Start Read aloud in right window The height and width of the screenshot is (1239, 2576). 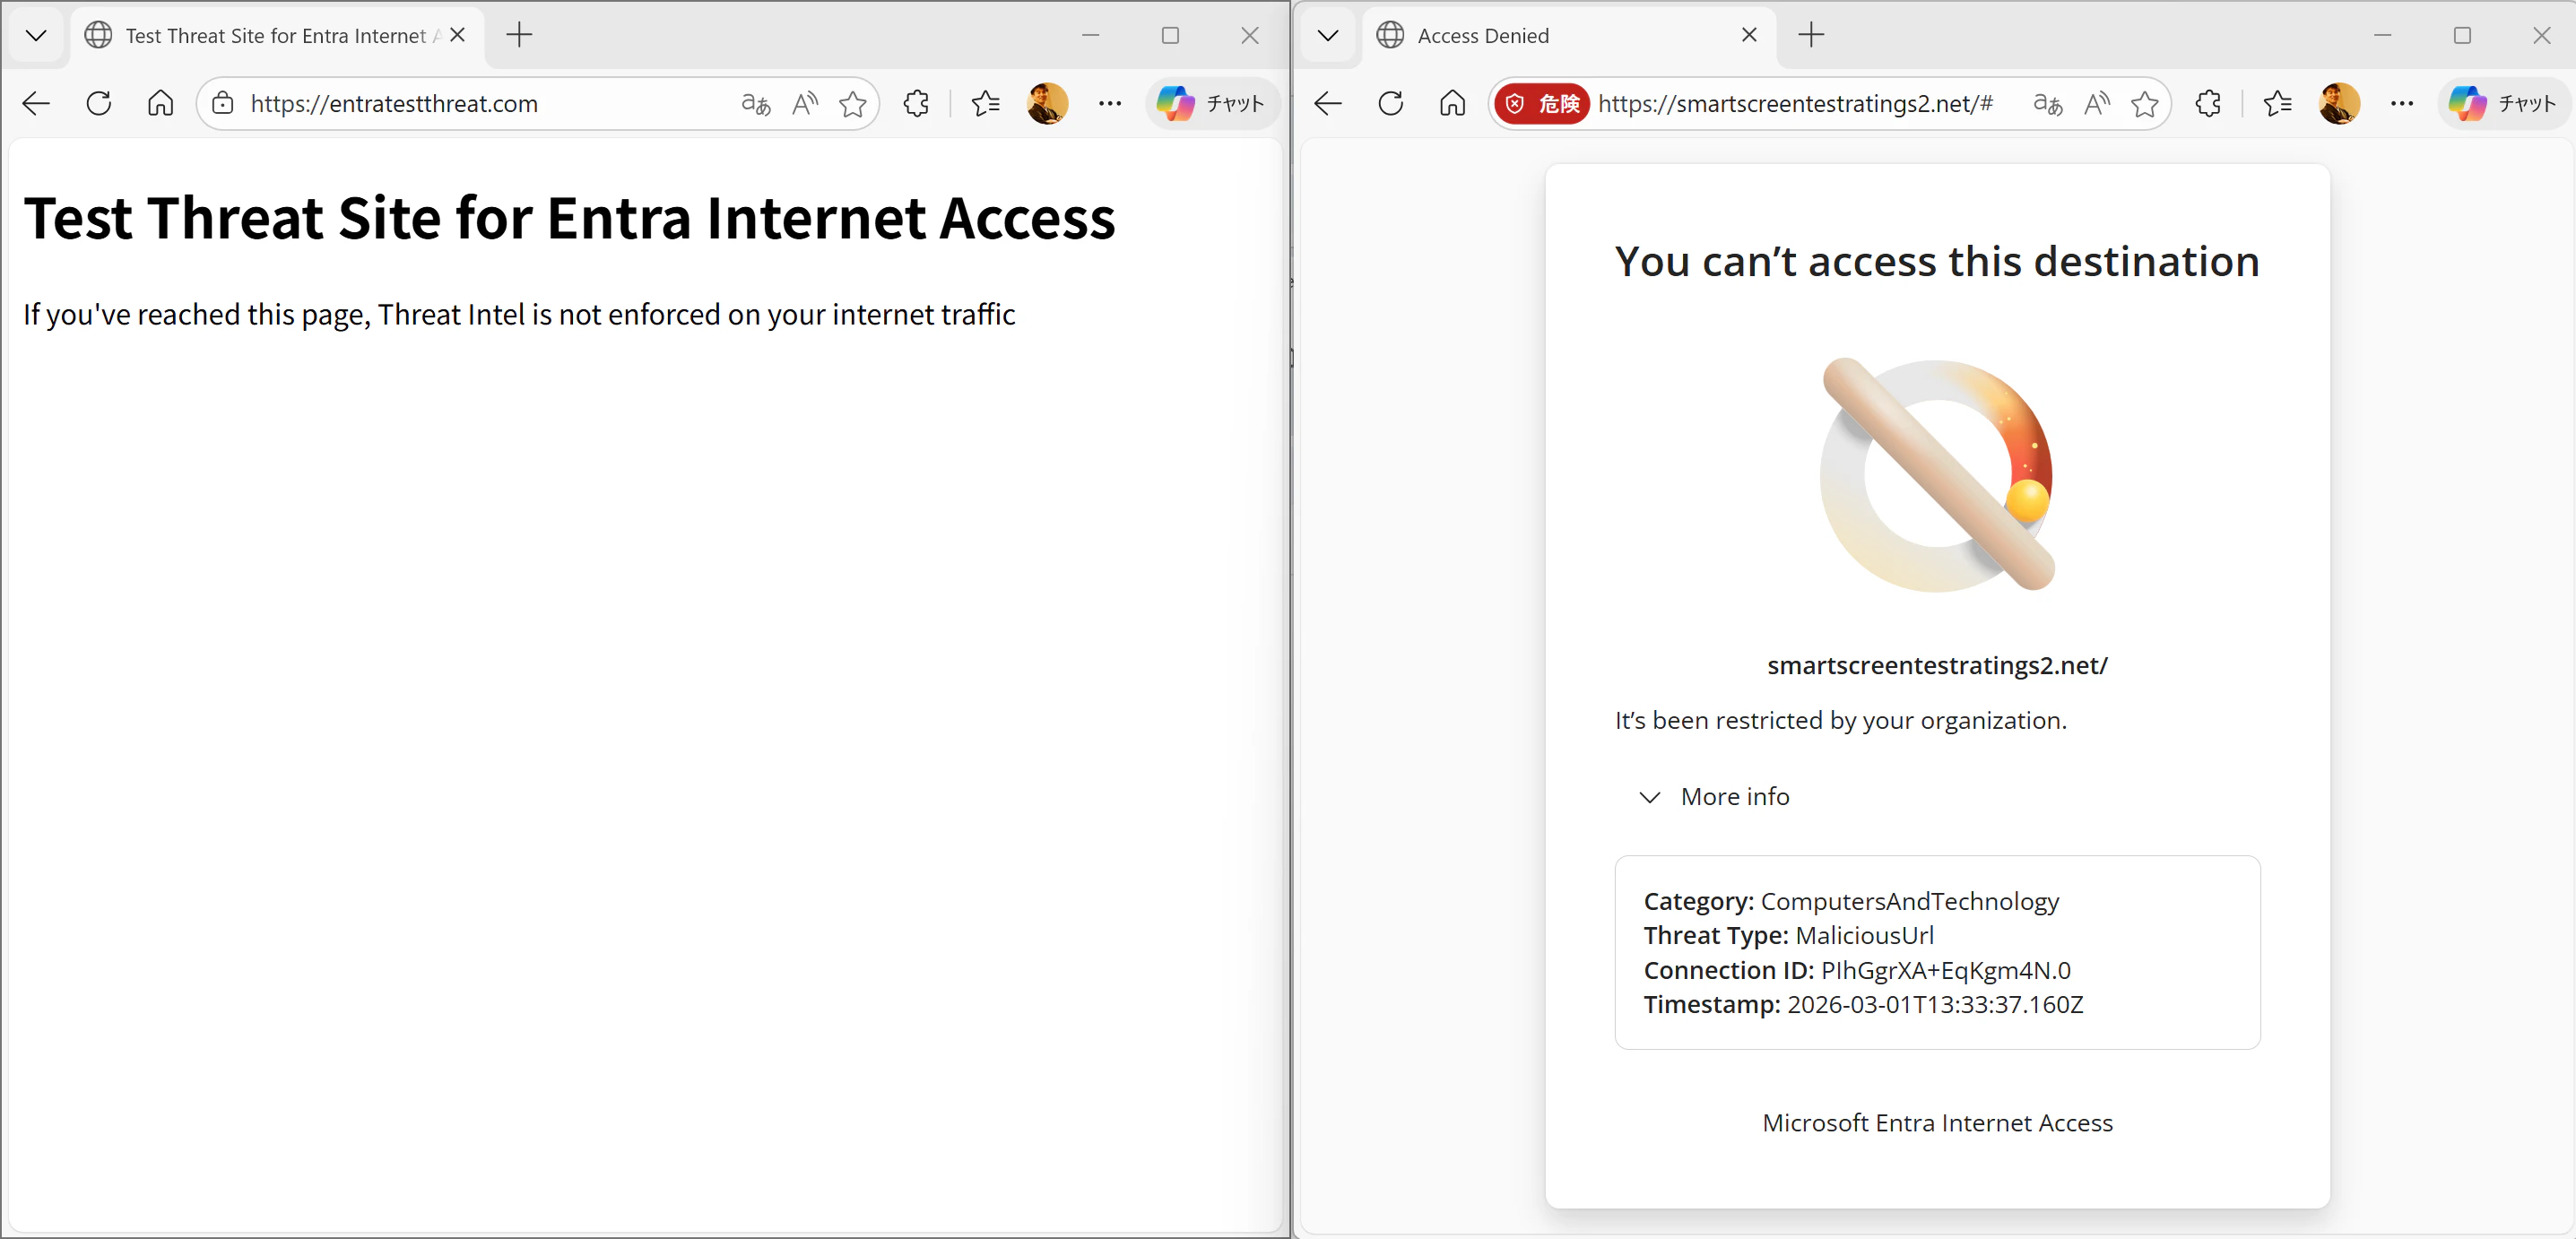(2097, 103)
